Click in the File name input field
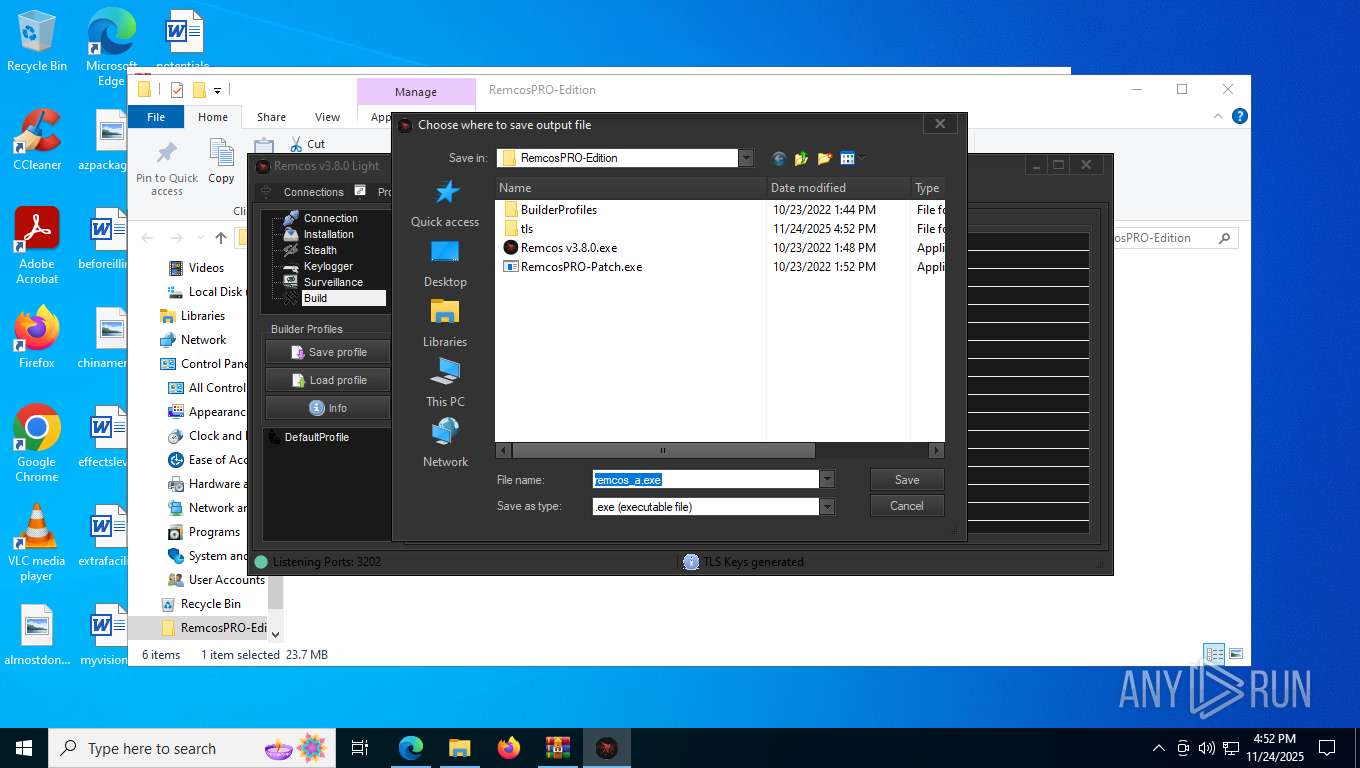1360x768 pixels. (x=706, y=479)
